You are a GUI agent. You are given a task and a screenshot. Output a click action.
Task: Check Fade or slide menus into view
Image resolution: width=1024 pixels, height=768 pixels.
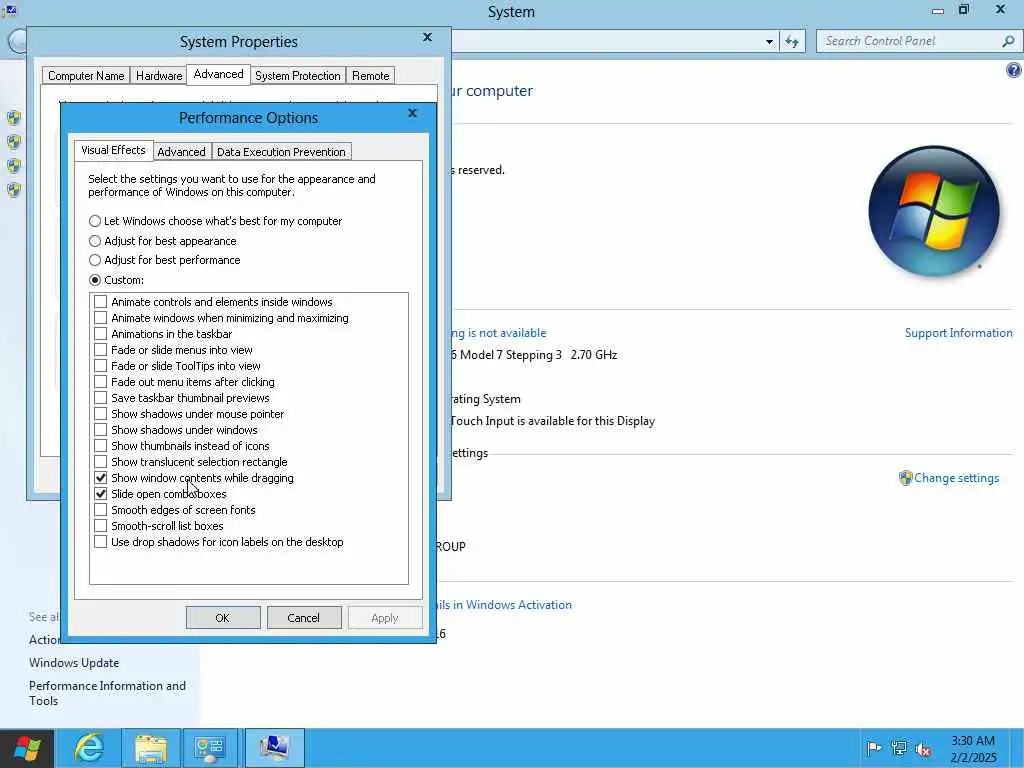pyautogui.click(x=101, y=350)
